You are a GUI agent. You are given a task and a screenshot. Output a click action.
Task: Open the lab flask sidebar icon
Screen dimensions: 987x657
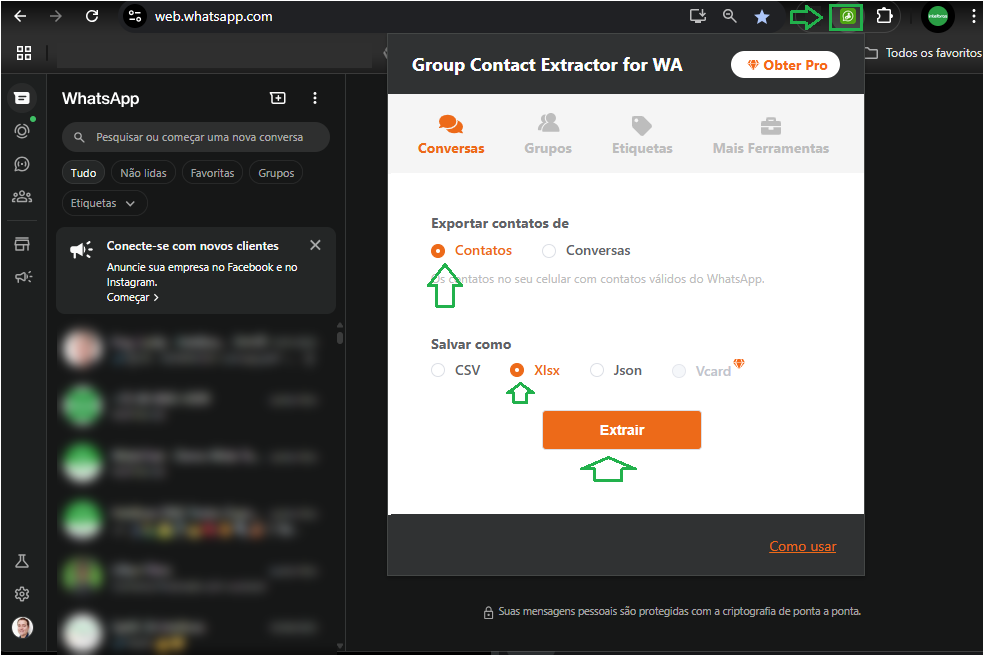(x=22, y=561)
